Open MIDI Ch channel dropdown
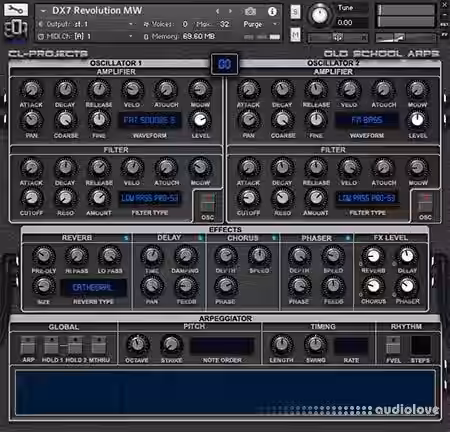The image size is (450, 432). 86,36
